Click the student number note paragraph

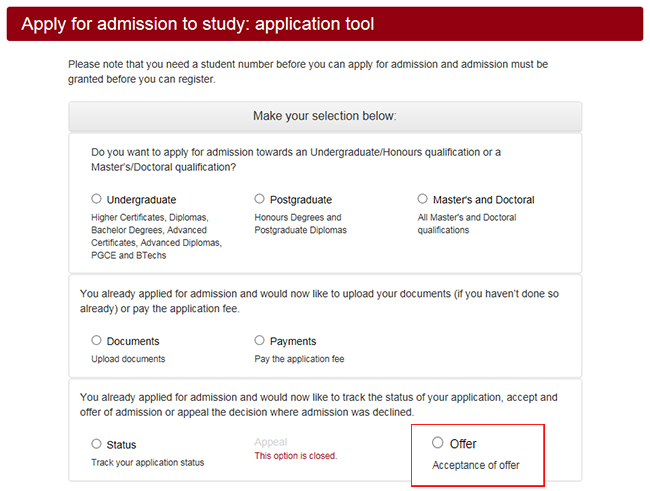[308, 72]
